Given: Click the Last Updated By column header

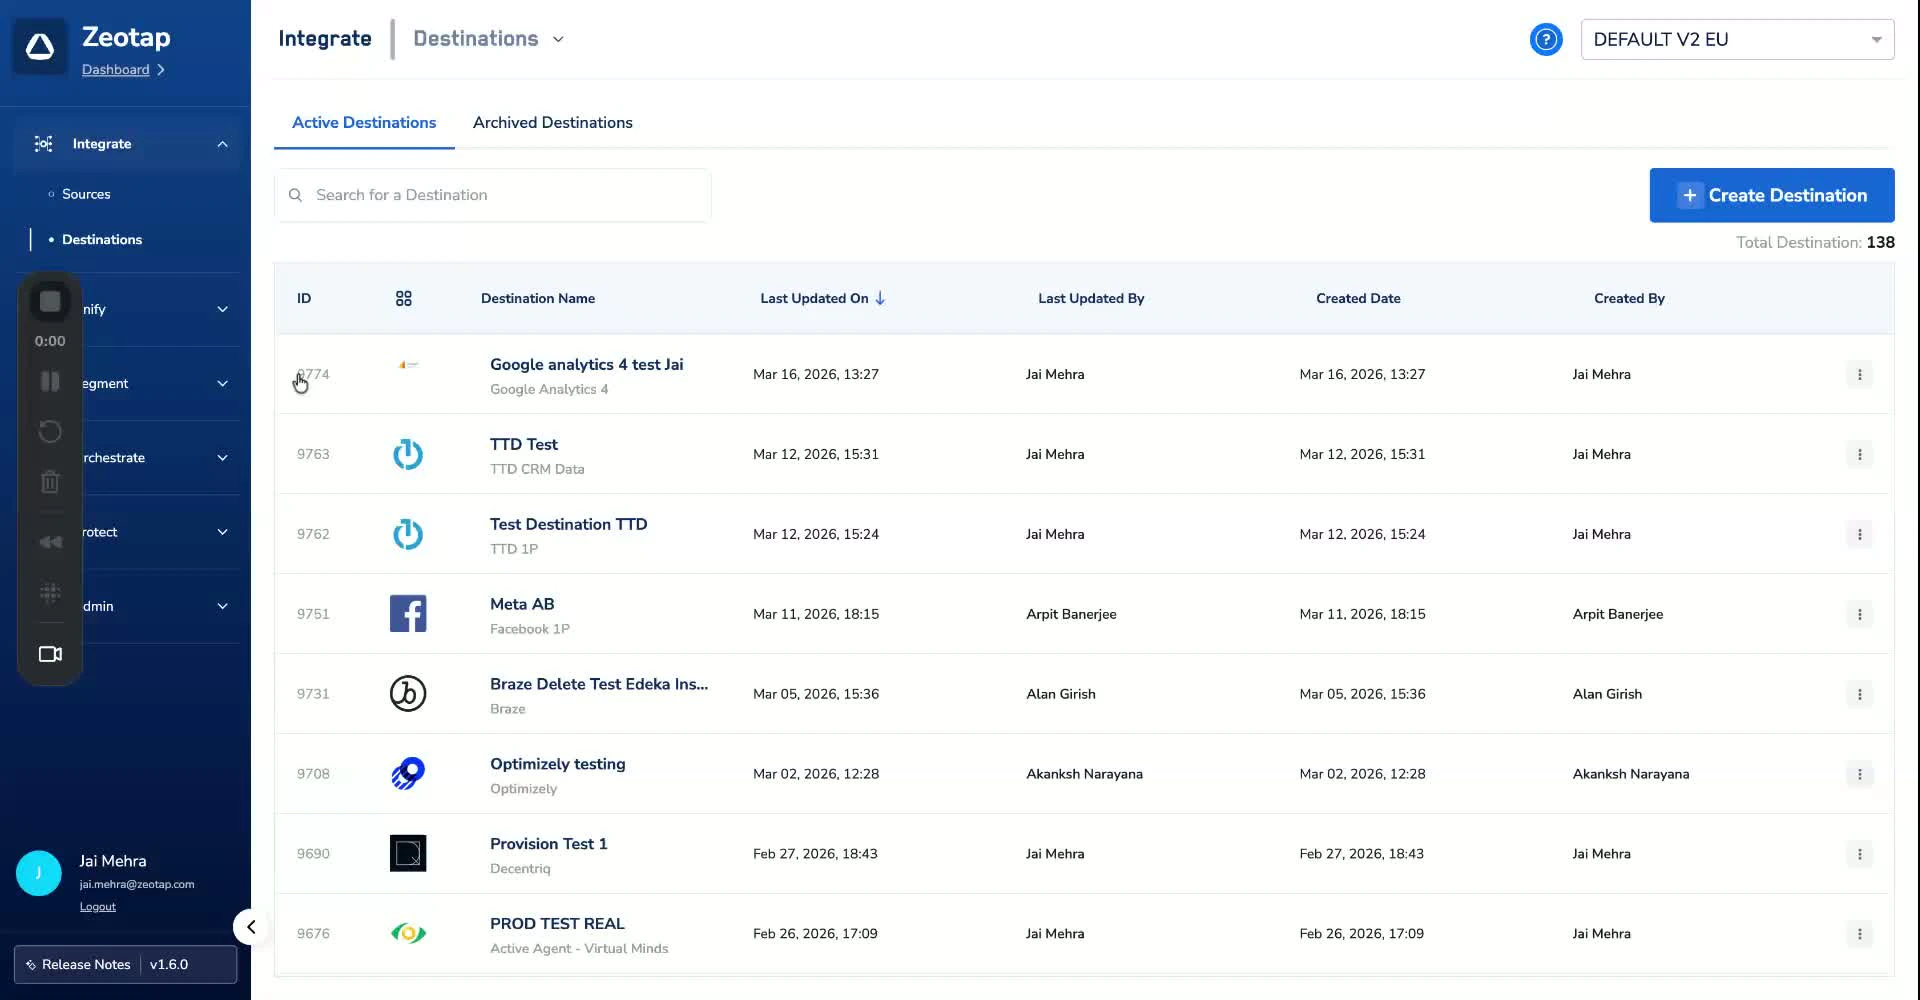Looking at the screenshot, I should (x=1091, y=298).
